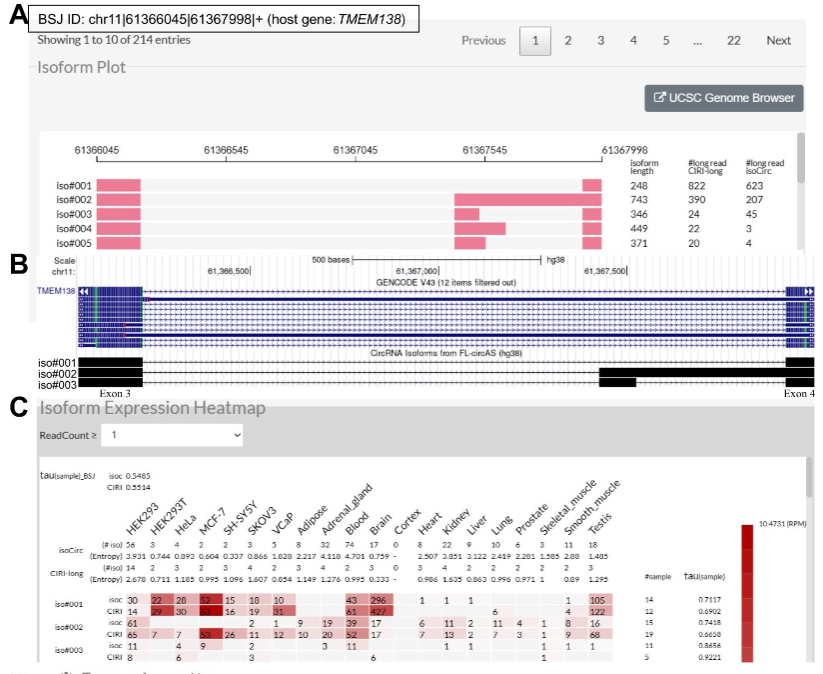Screen dimensions: 823x674
Task: Go to page 2 of entries
Action: click(568, 41)
